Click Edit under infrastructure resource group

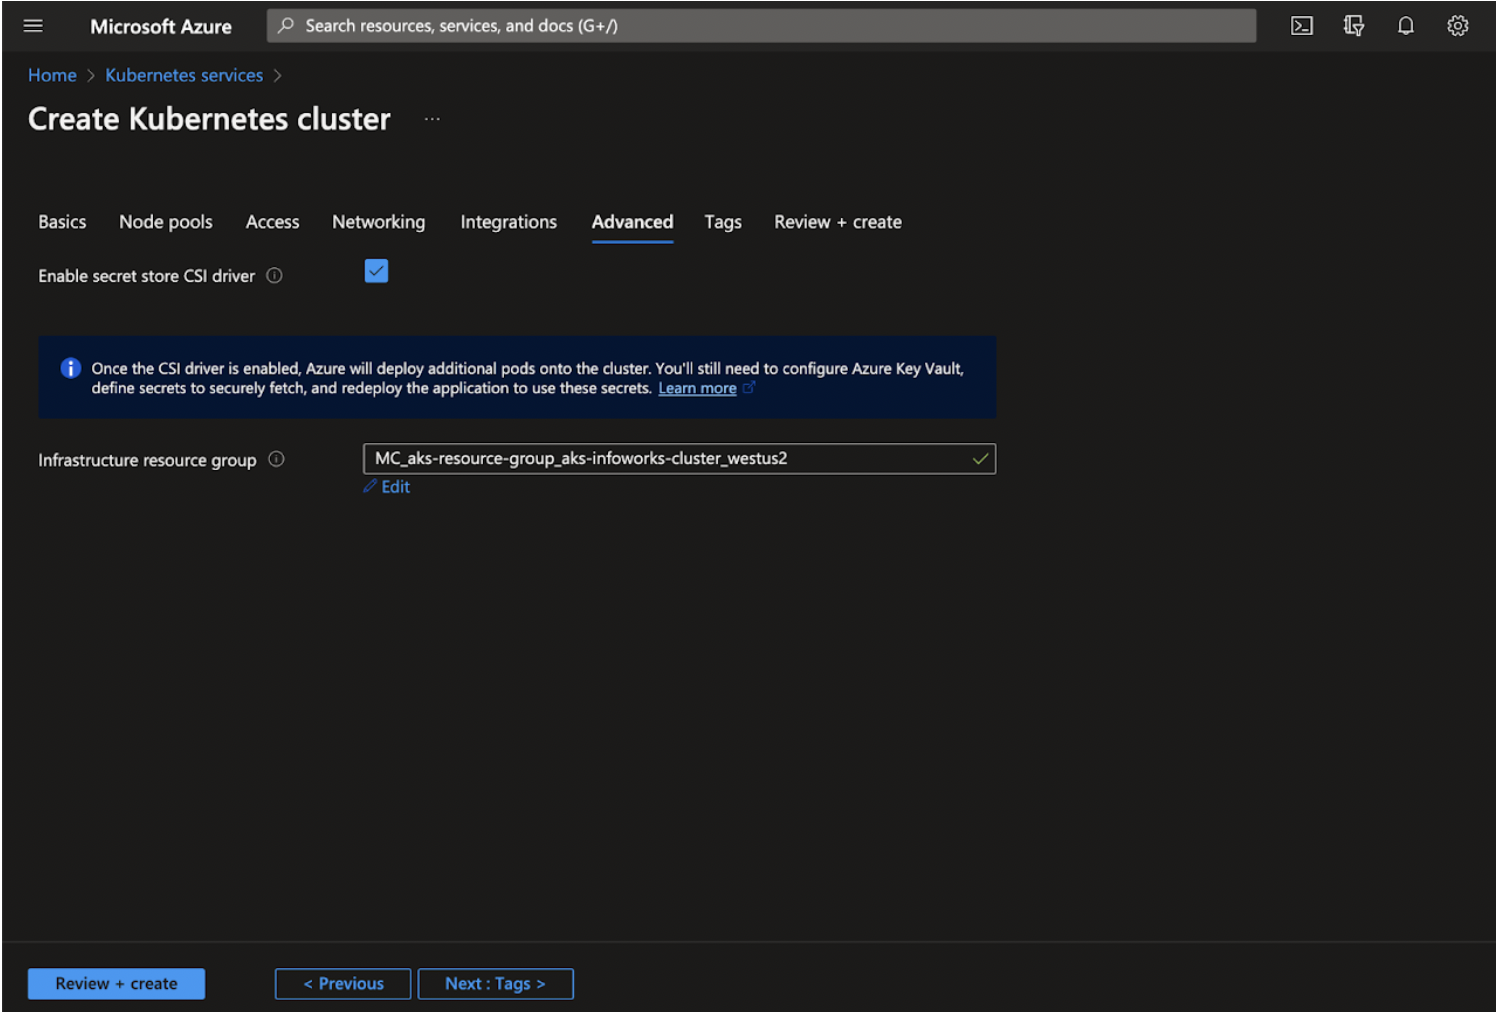[x=395, y=487]
